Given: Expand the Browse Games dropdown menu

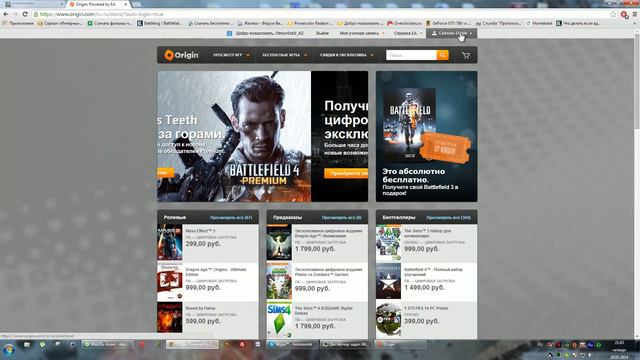Looking at the screenshot, I should (231, 55).
